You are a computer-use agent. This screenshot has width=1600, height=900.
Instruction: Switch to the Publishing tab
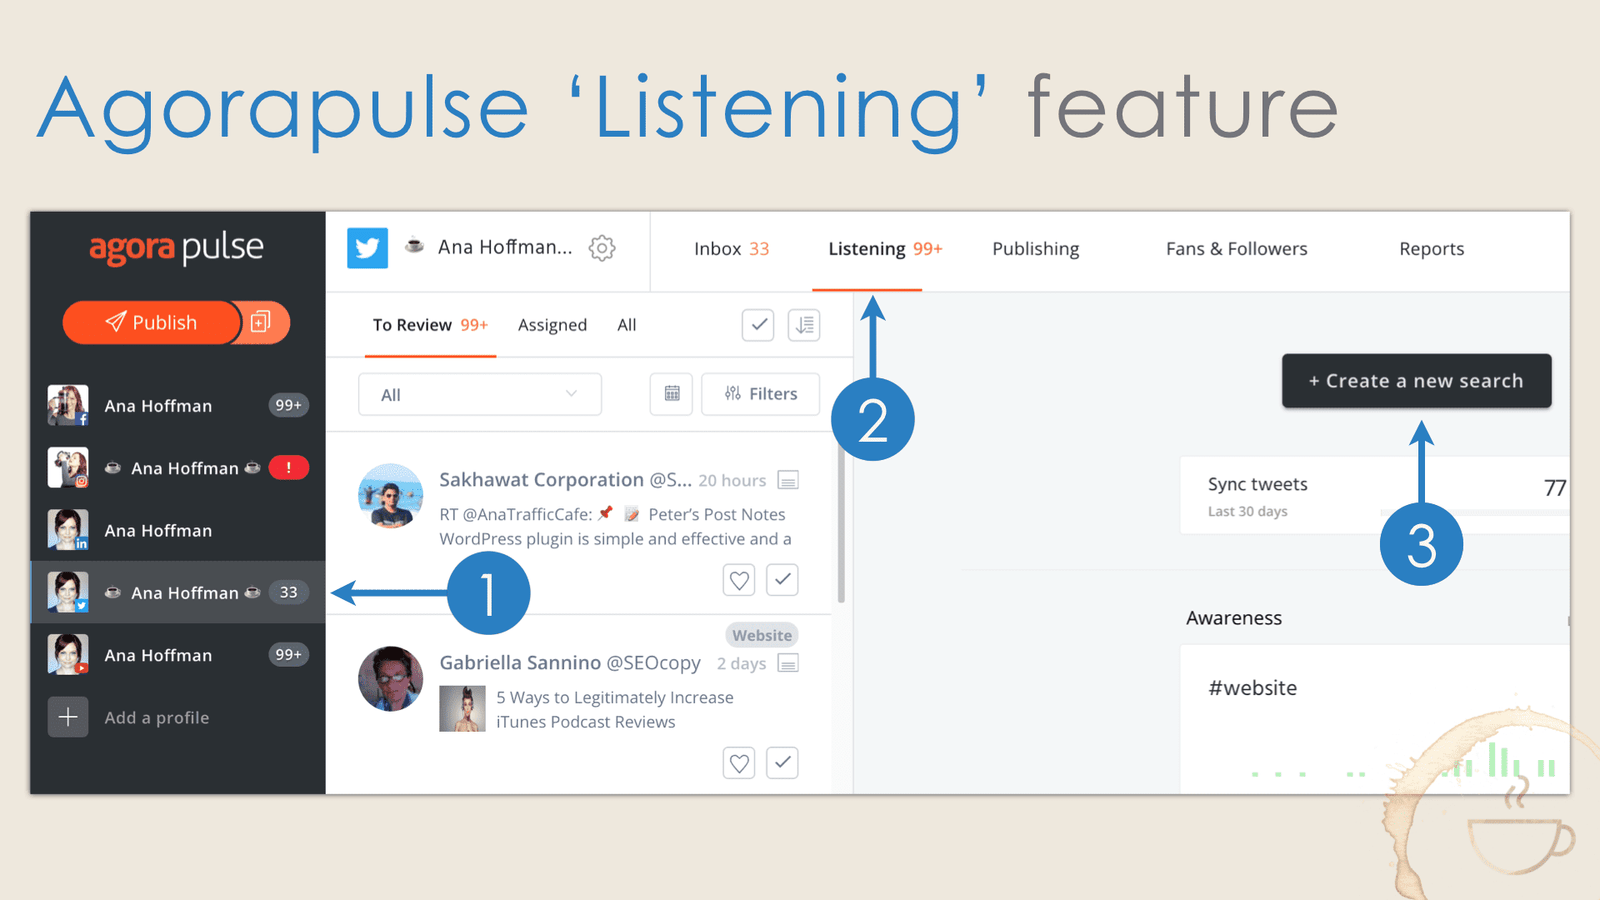(x=1035, y=248)
